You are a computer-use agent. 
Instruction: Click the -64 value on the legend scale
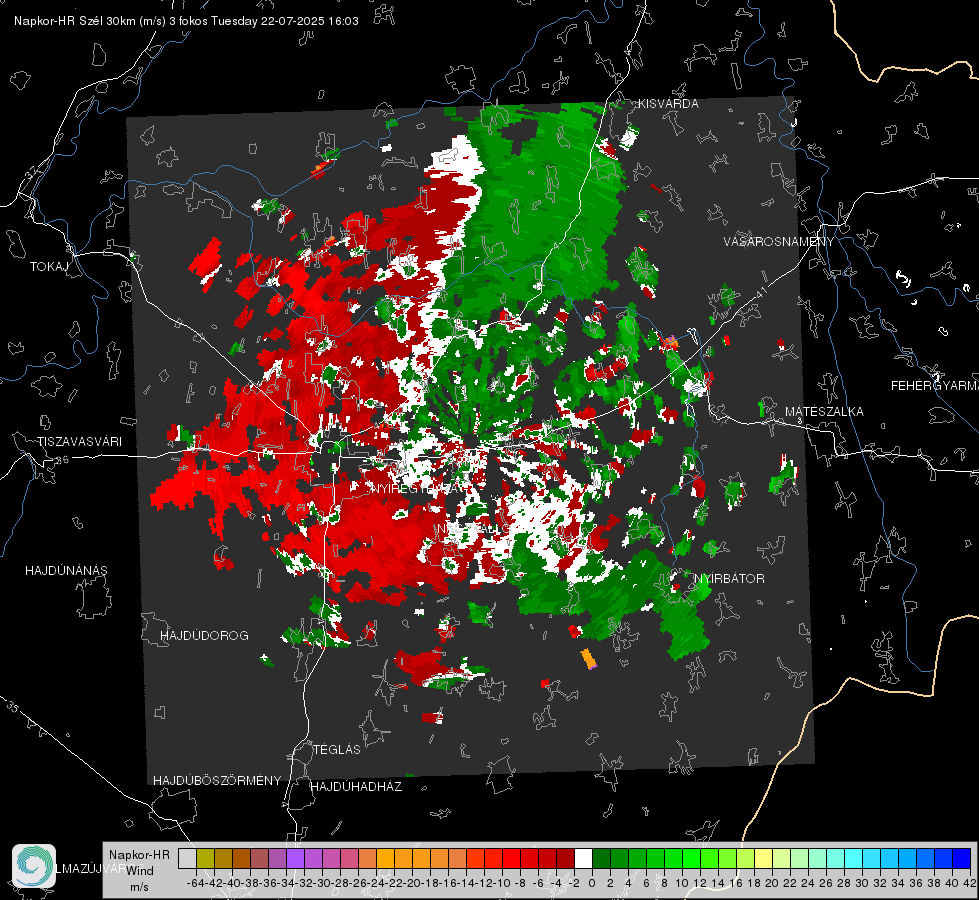[195, 883]
